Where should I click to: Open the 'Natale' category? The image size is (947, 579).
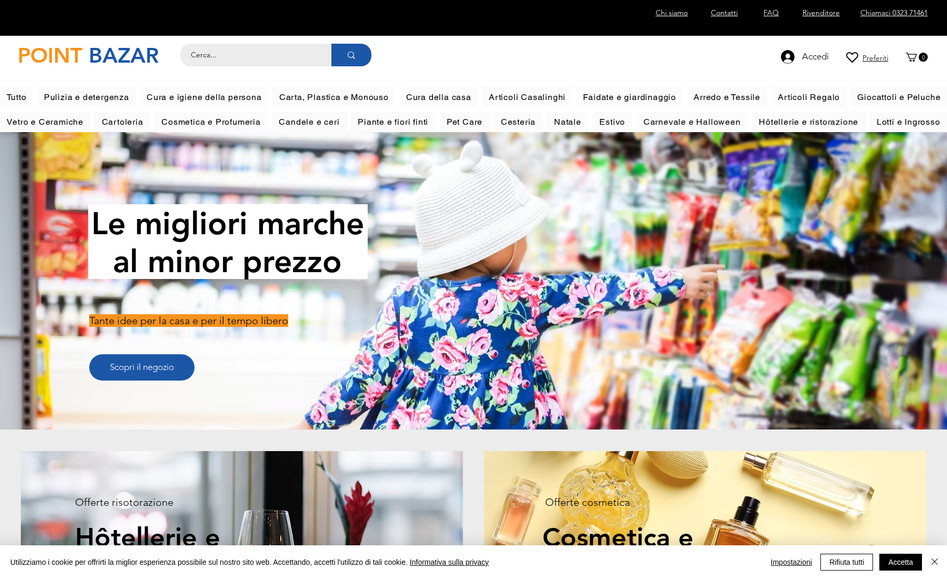click(567, 121)
